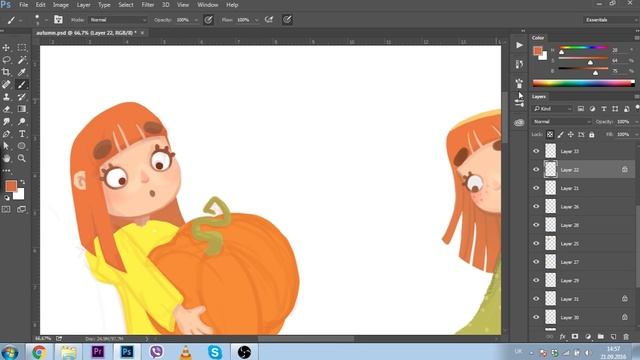The image size is (640, 360).
Task: Open the Edit Toolbar three-dots button
Action: pyautogui.click(x=6, y=171)
